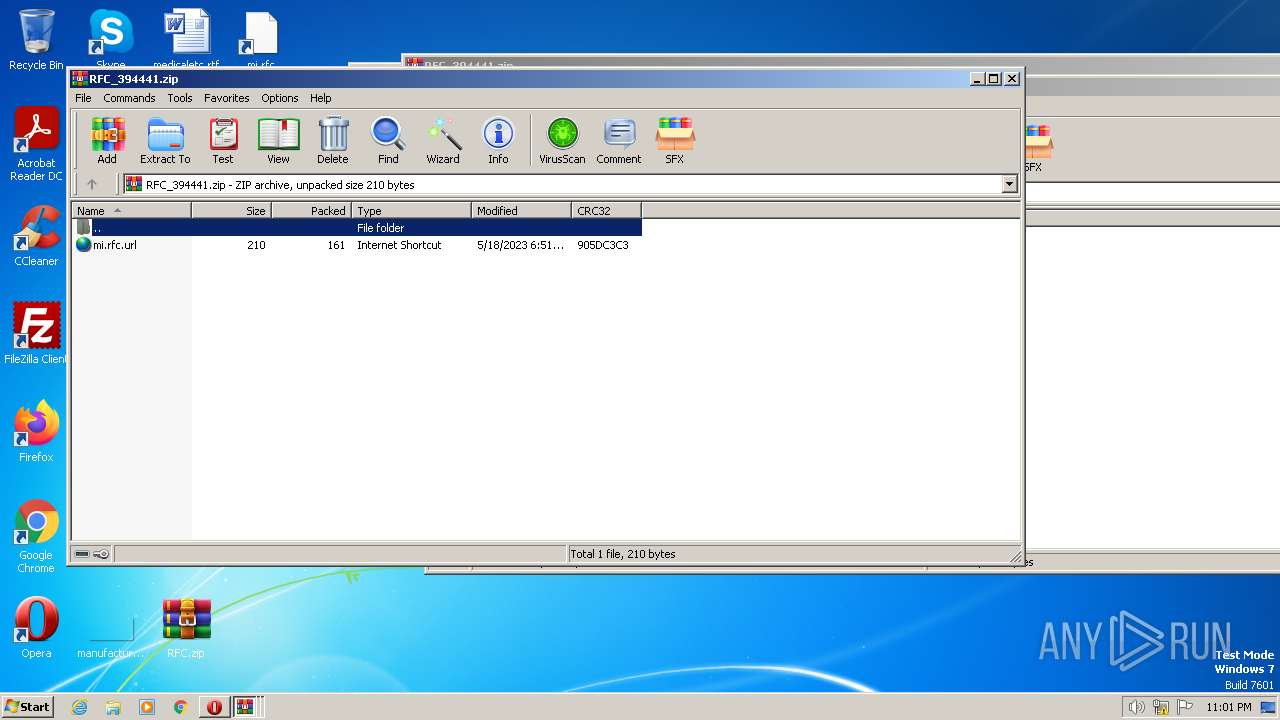Open the Start menu

(27, 706)
